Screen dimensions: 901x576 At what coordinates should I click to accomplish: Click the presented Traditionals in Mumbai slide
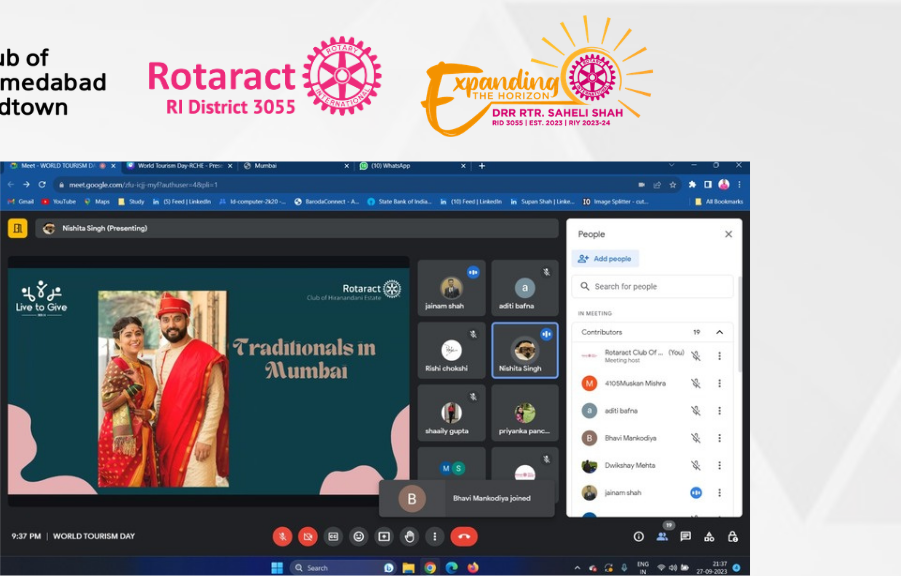tap(209, 381)
